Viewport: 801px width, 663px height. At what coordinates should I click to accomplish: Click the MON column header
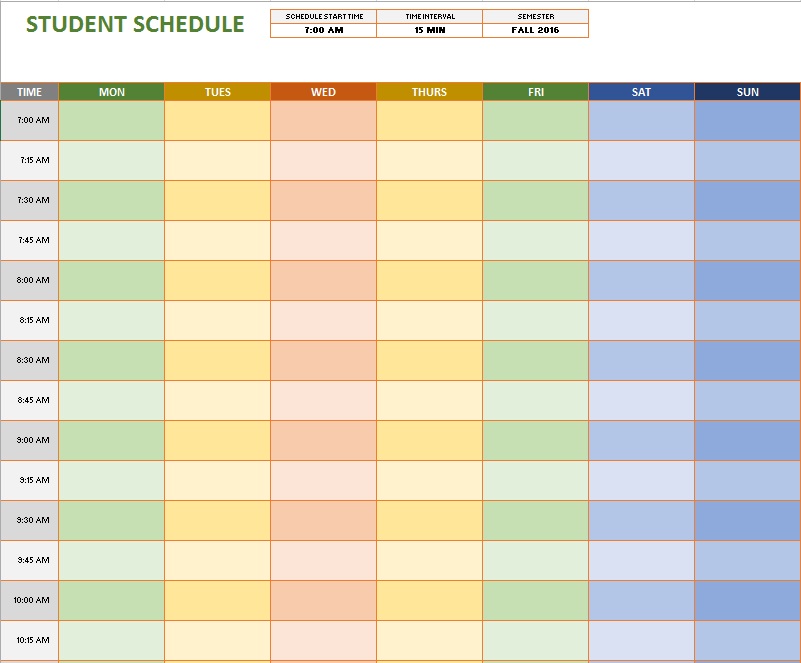[112, 92]
